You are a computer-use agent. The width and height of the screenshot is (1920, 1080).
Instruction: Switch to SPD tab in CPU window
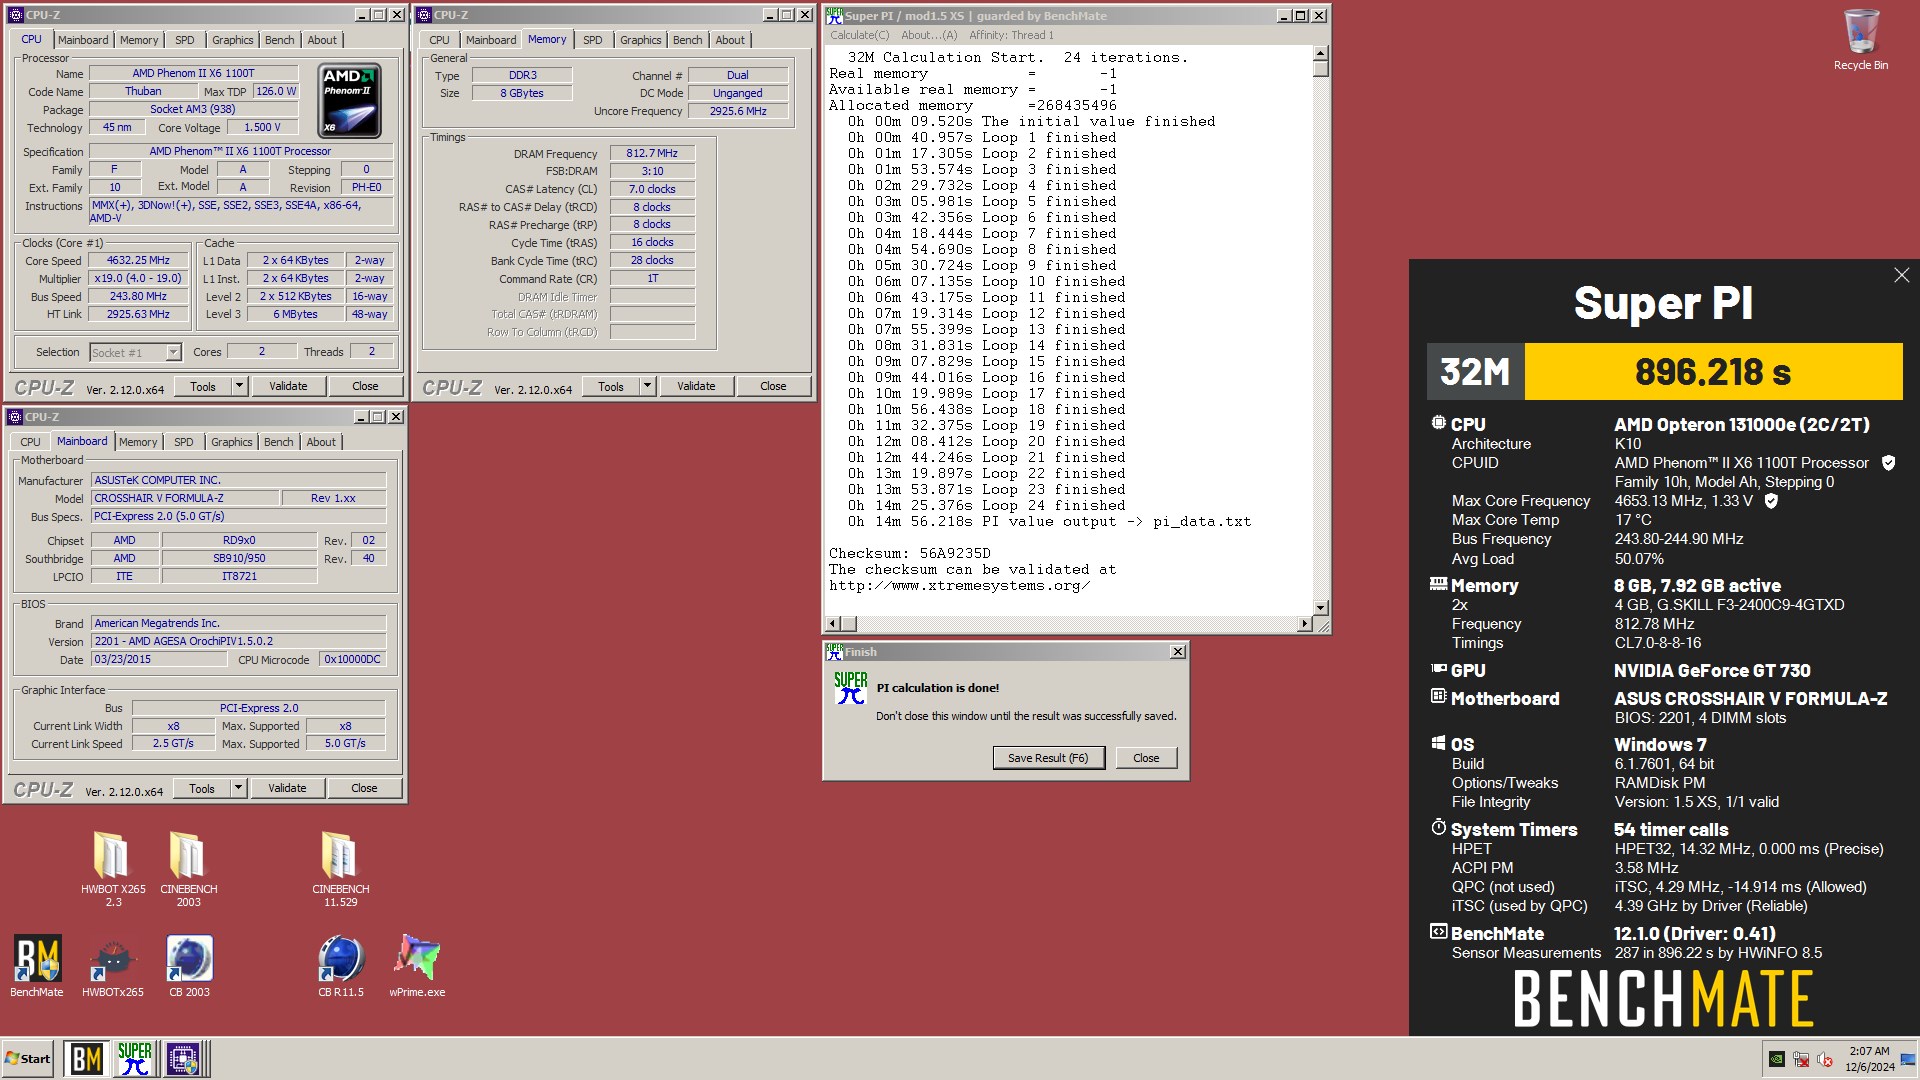tap(185, 40)
